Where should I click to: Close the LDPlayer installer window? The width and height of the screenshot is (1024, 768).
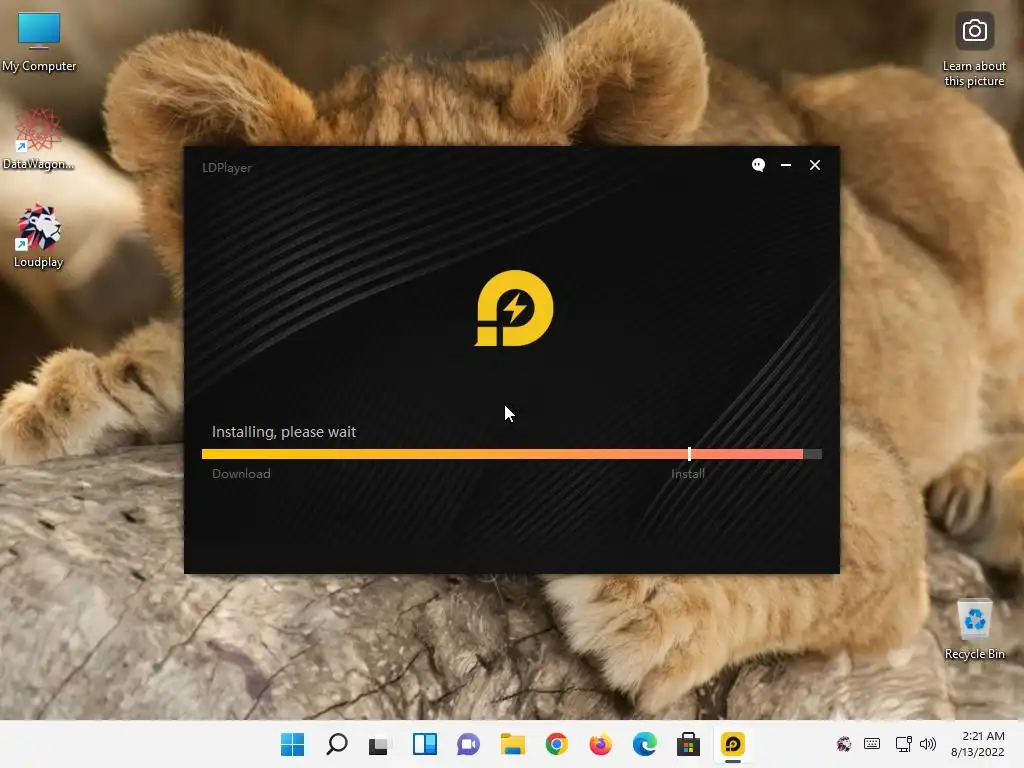point(814,165)
